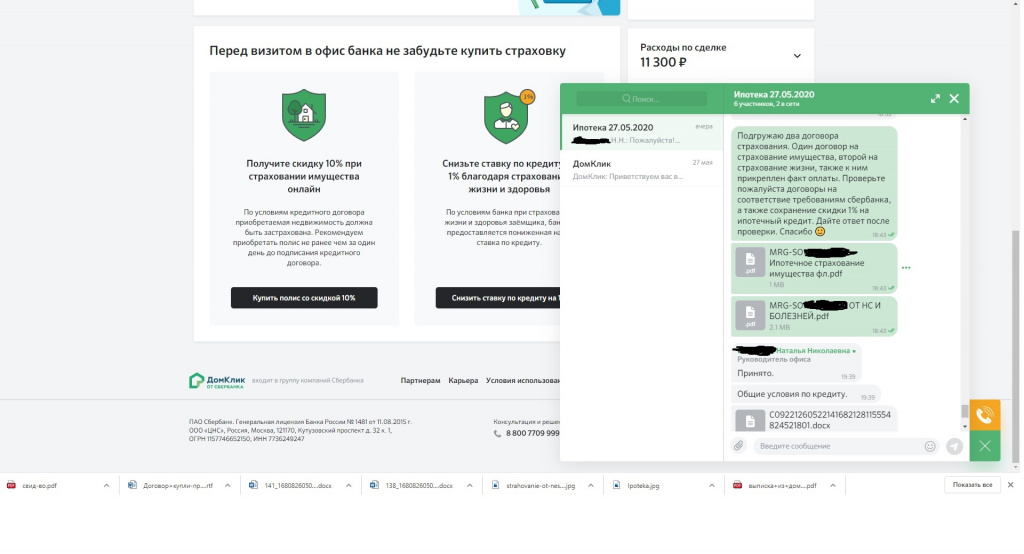The height and width of the screenshot is (554, 1024).
Task: Open the three-dots menu beside the property insurance file
Action: [x=906, y=268]
